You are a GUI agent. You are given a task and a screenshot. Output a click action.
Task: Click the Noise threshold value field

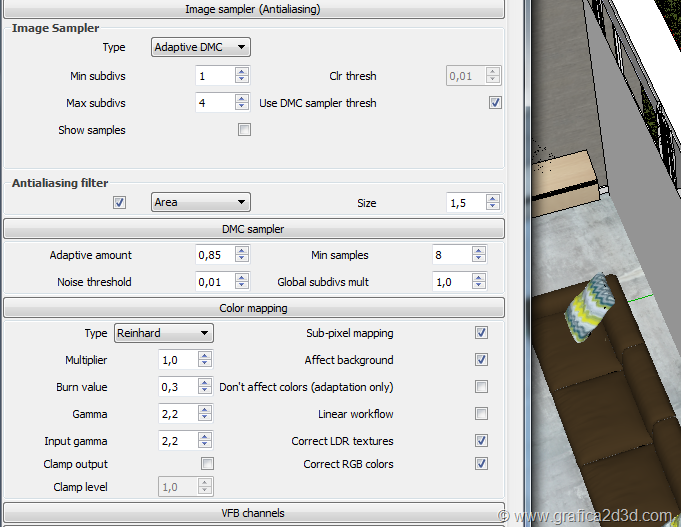(215, 282)
